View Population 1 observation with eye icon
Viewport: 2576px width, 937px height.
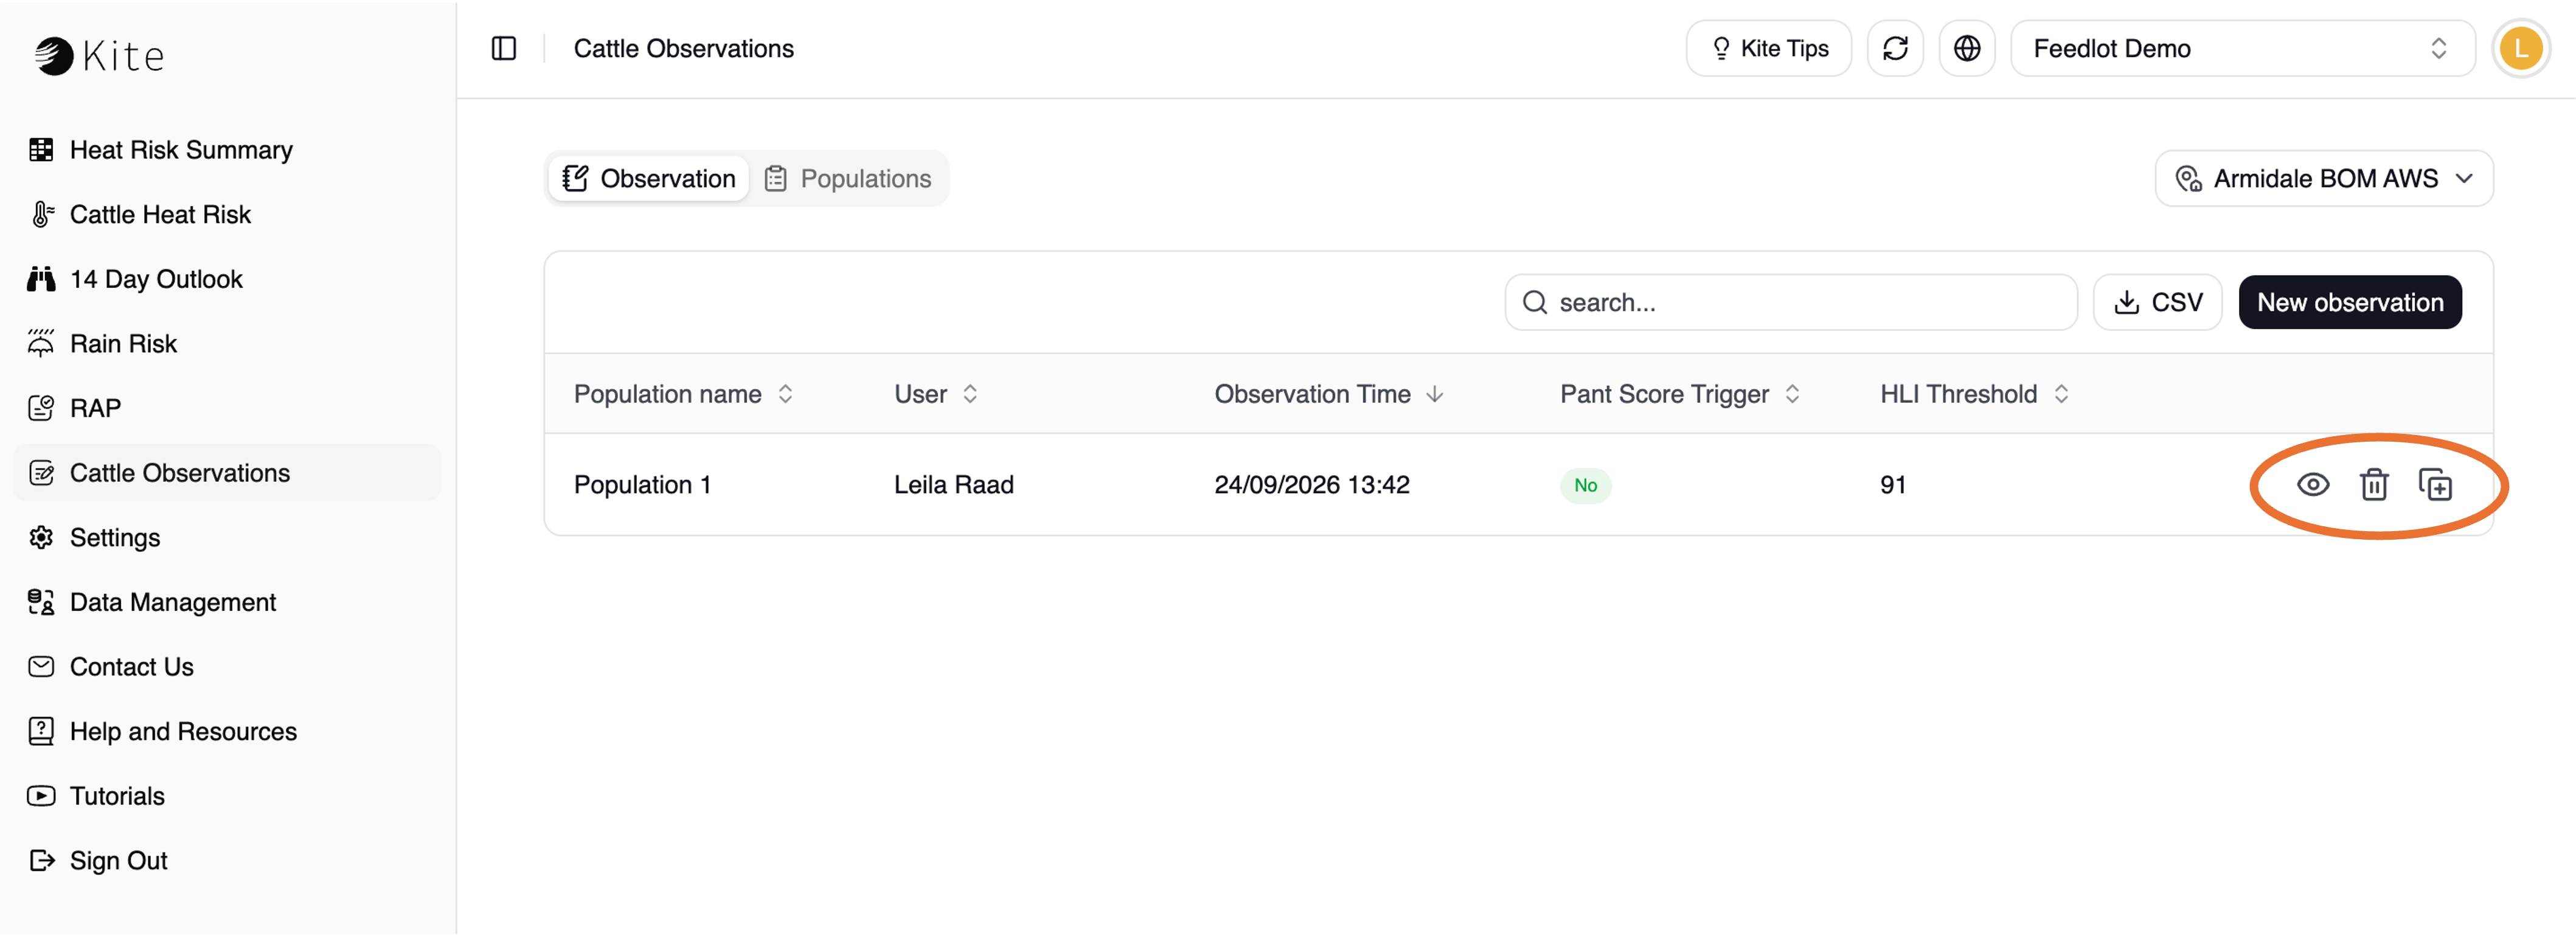click(2313, 485)
